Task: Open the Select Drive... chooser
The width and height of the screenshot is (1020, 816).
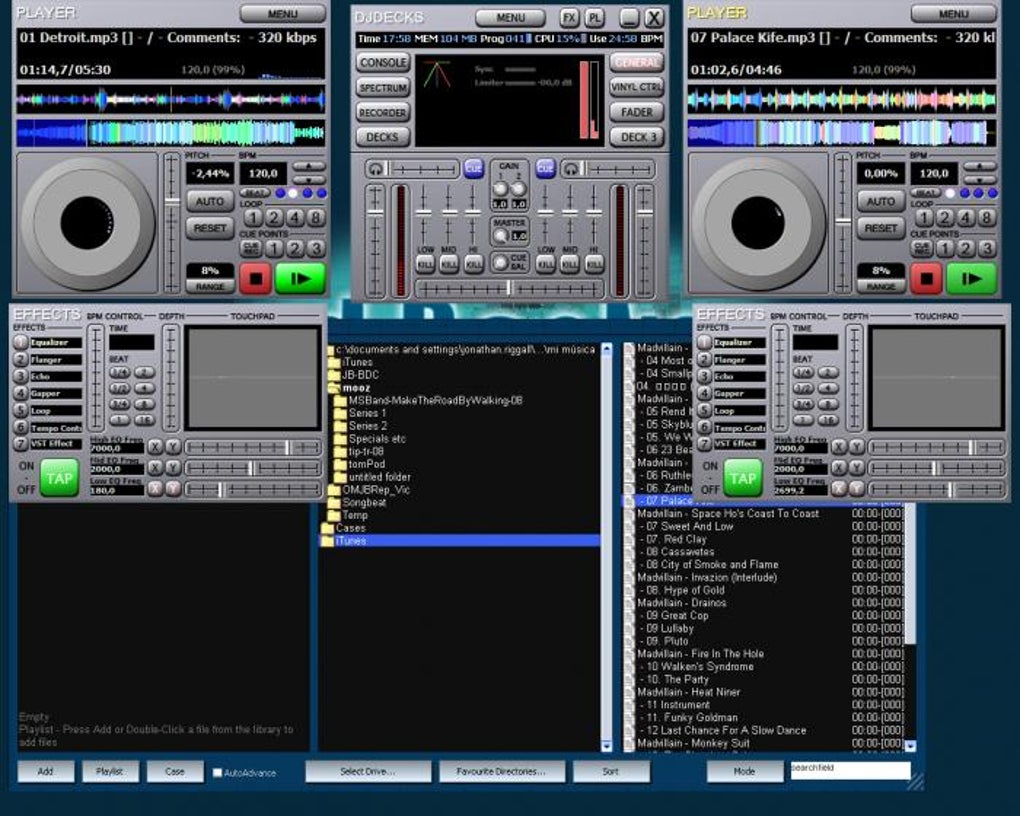Action: [x=368, y=771]
